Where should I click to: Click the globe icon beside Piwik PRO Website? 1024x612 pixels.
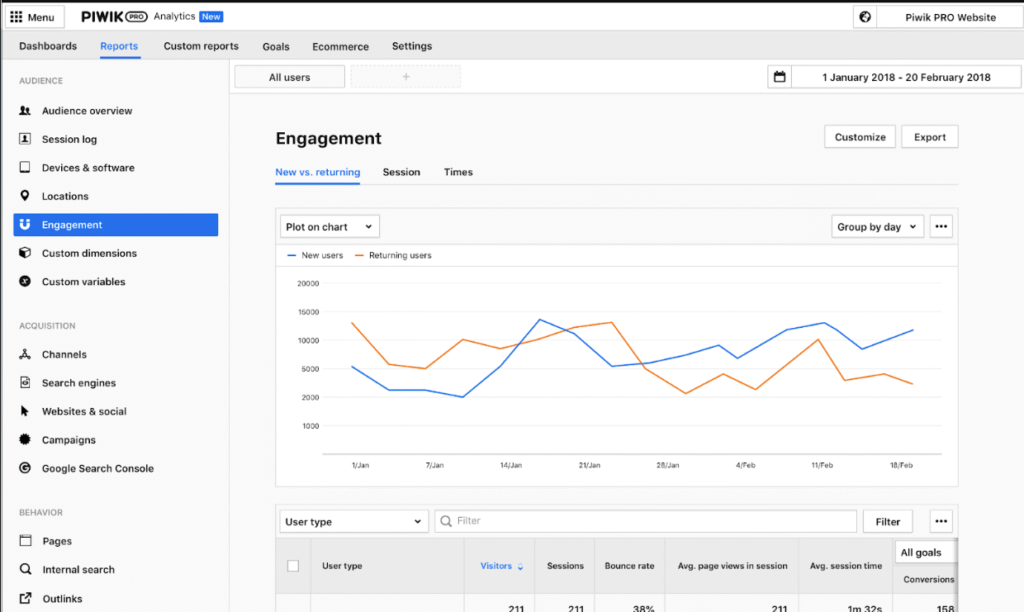tap(865, 17)
